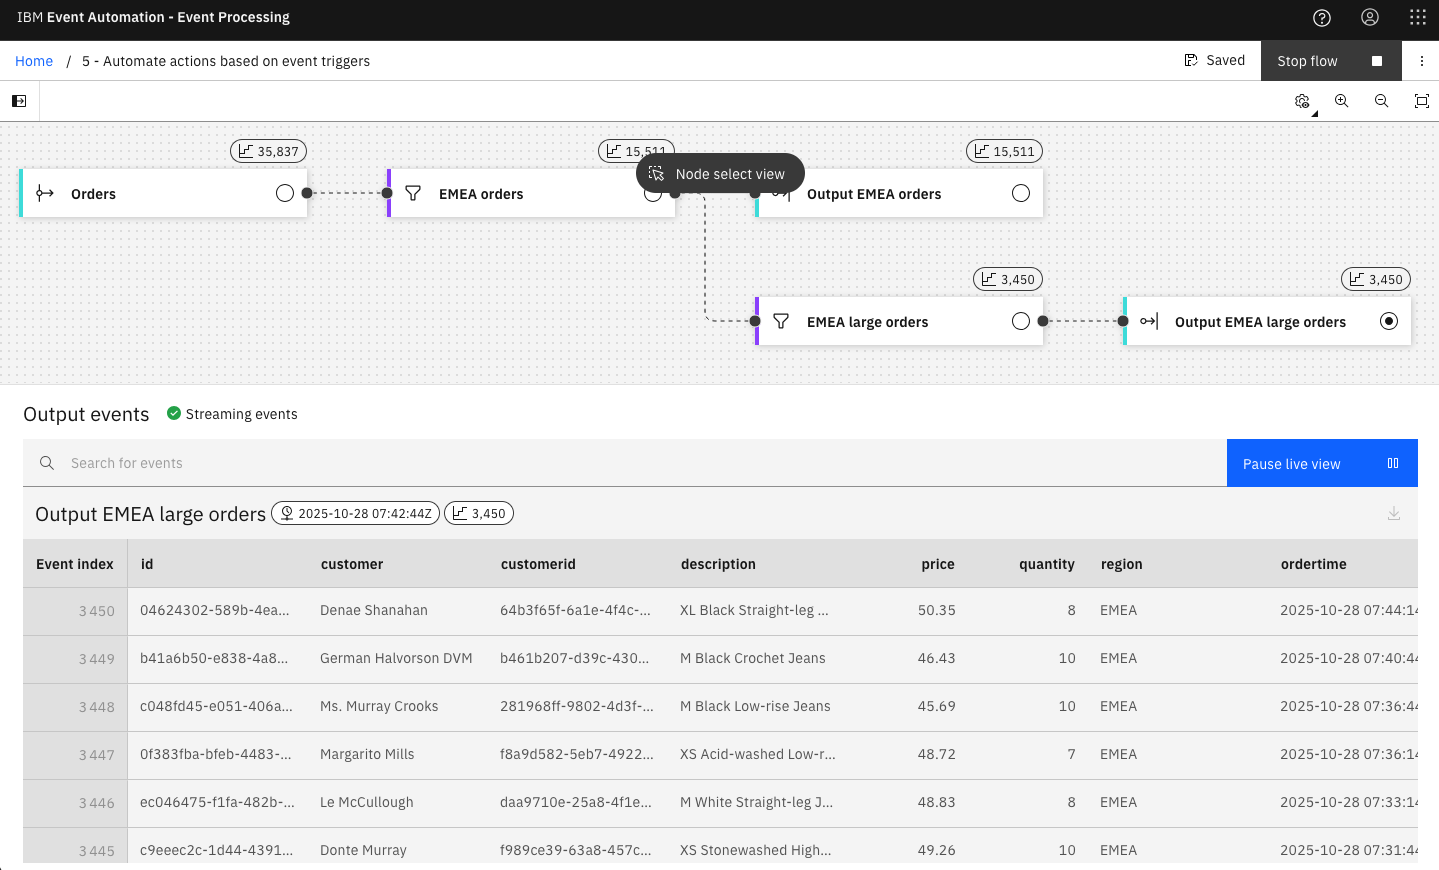Click the zoom in icon
Screen dimensions: 1439x870
(1342, 101)
